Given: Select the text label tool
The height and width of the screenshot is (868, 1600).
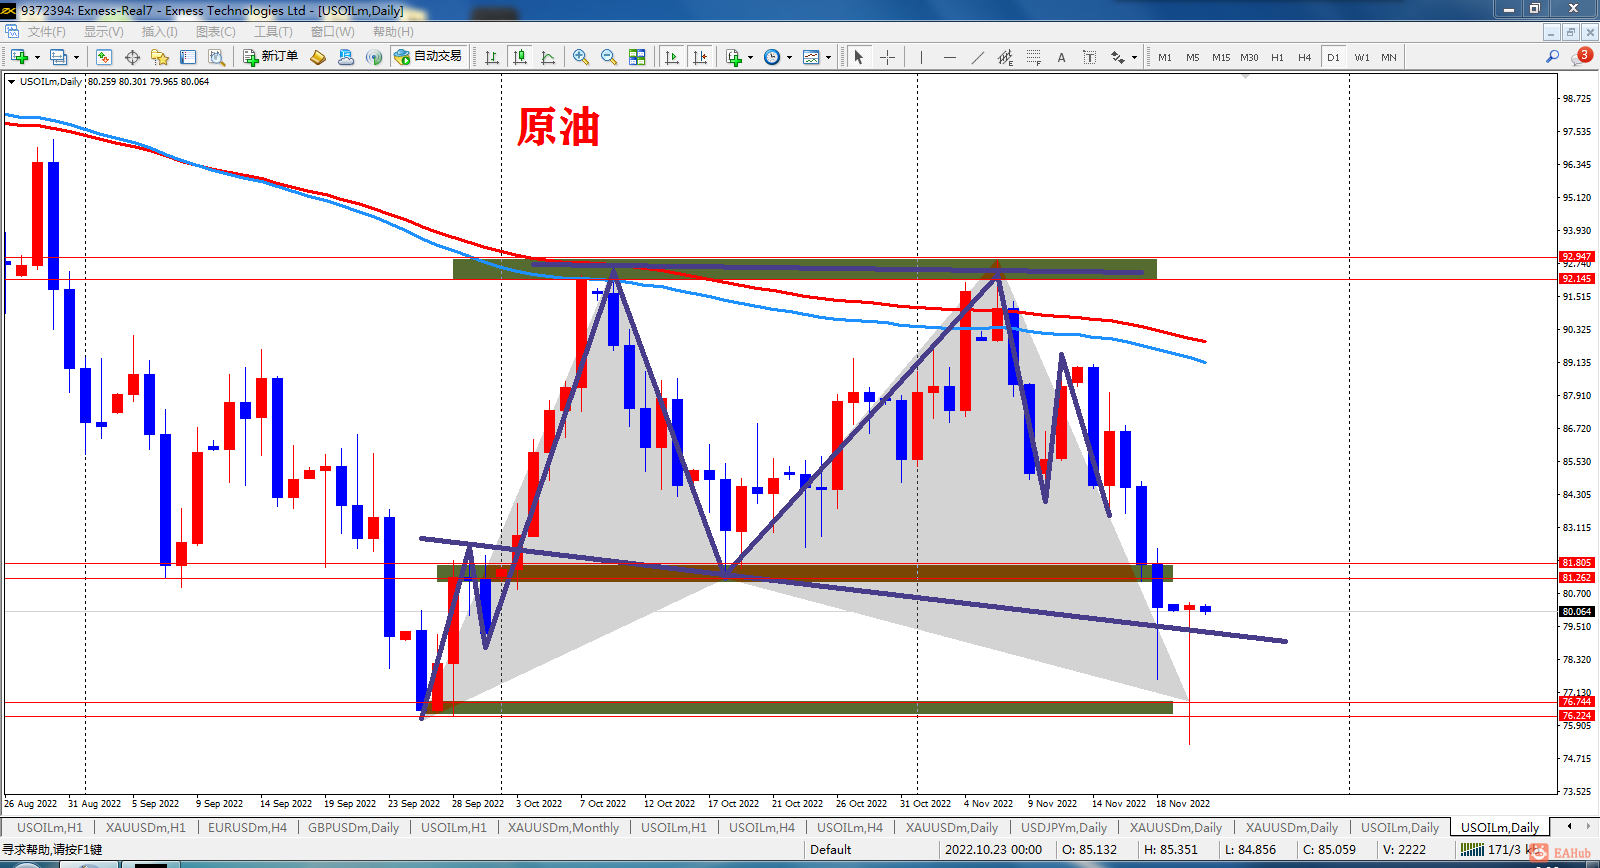Looking at the screenshot, I should click(x=1089, y=57).
